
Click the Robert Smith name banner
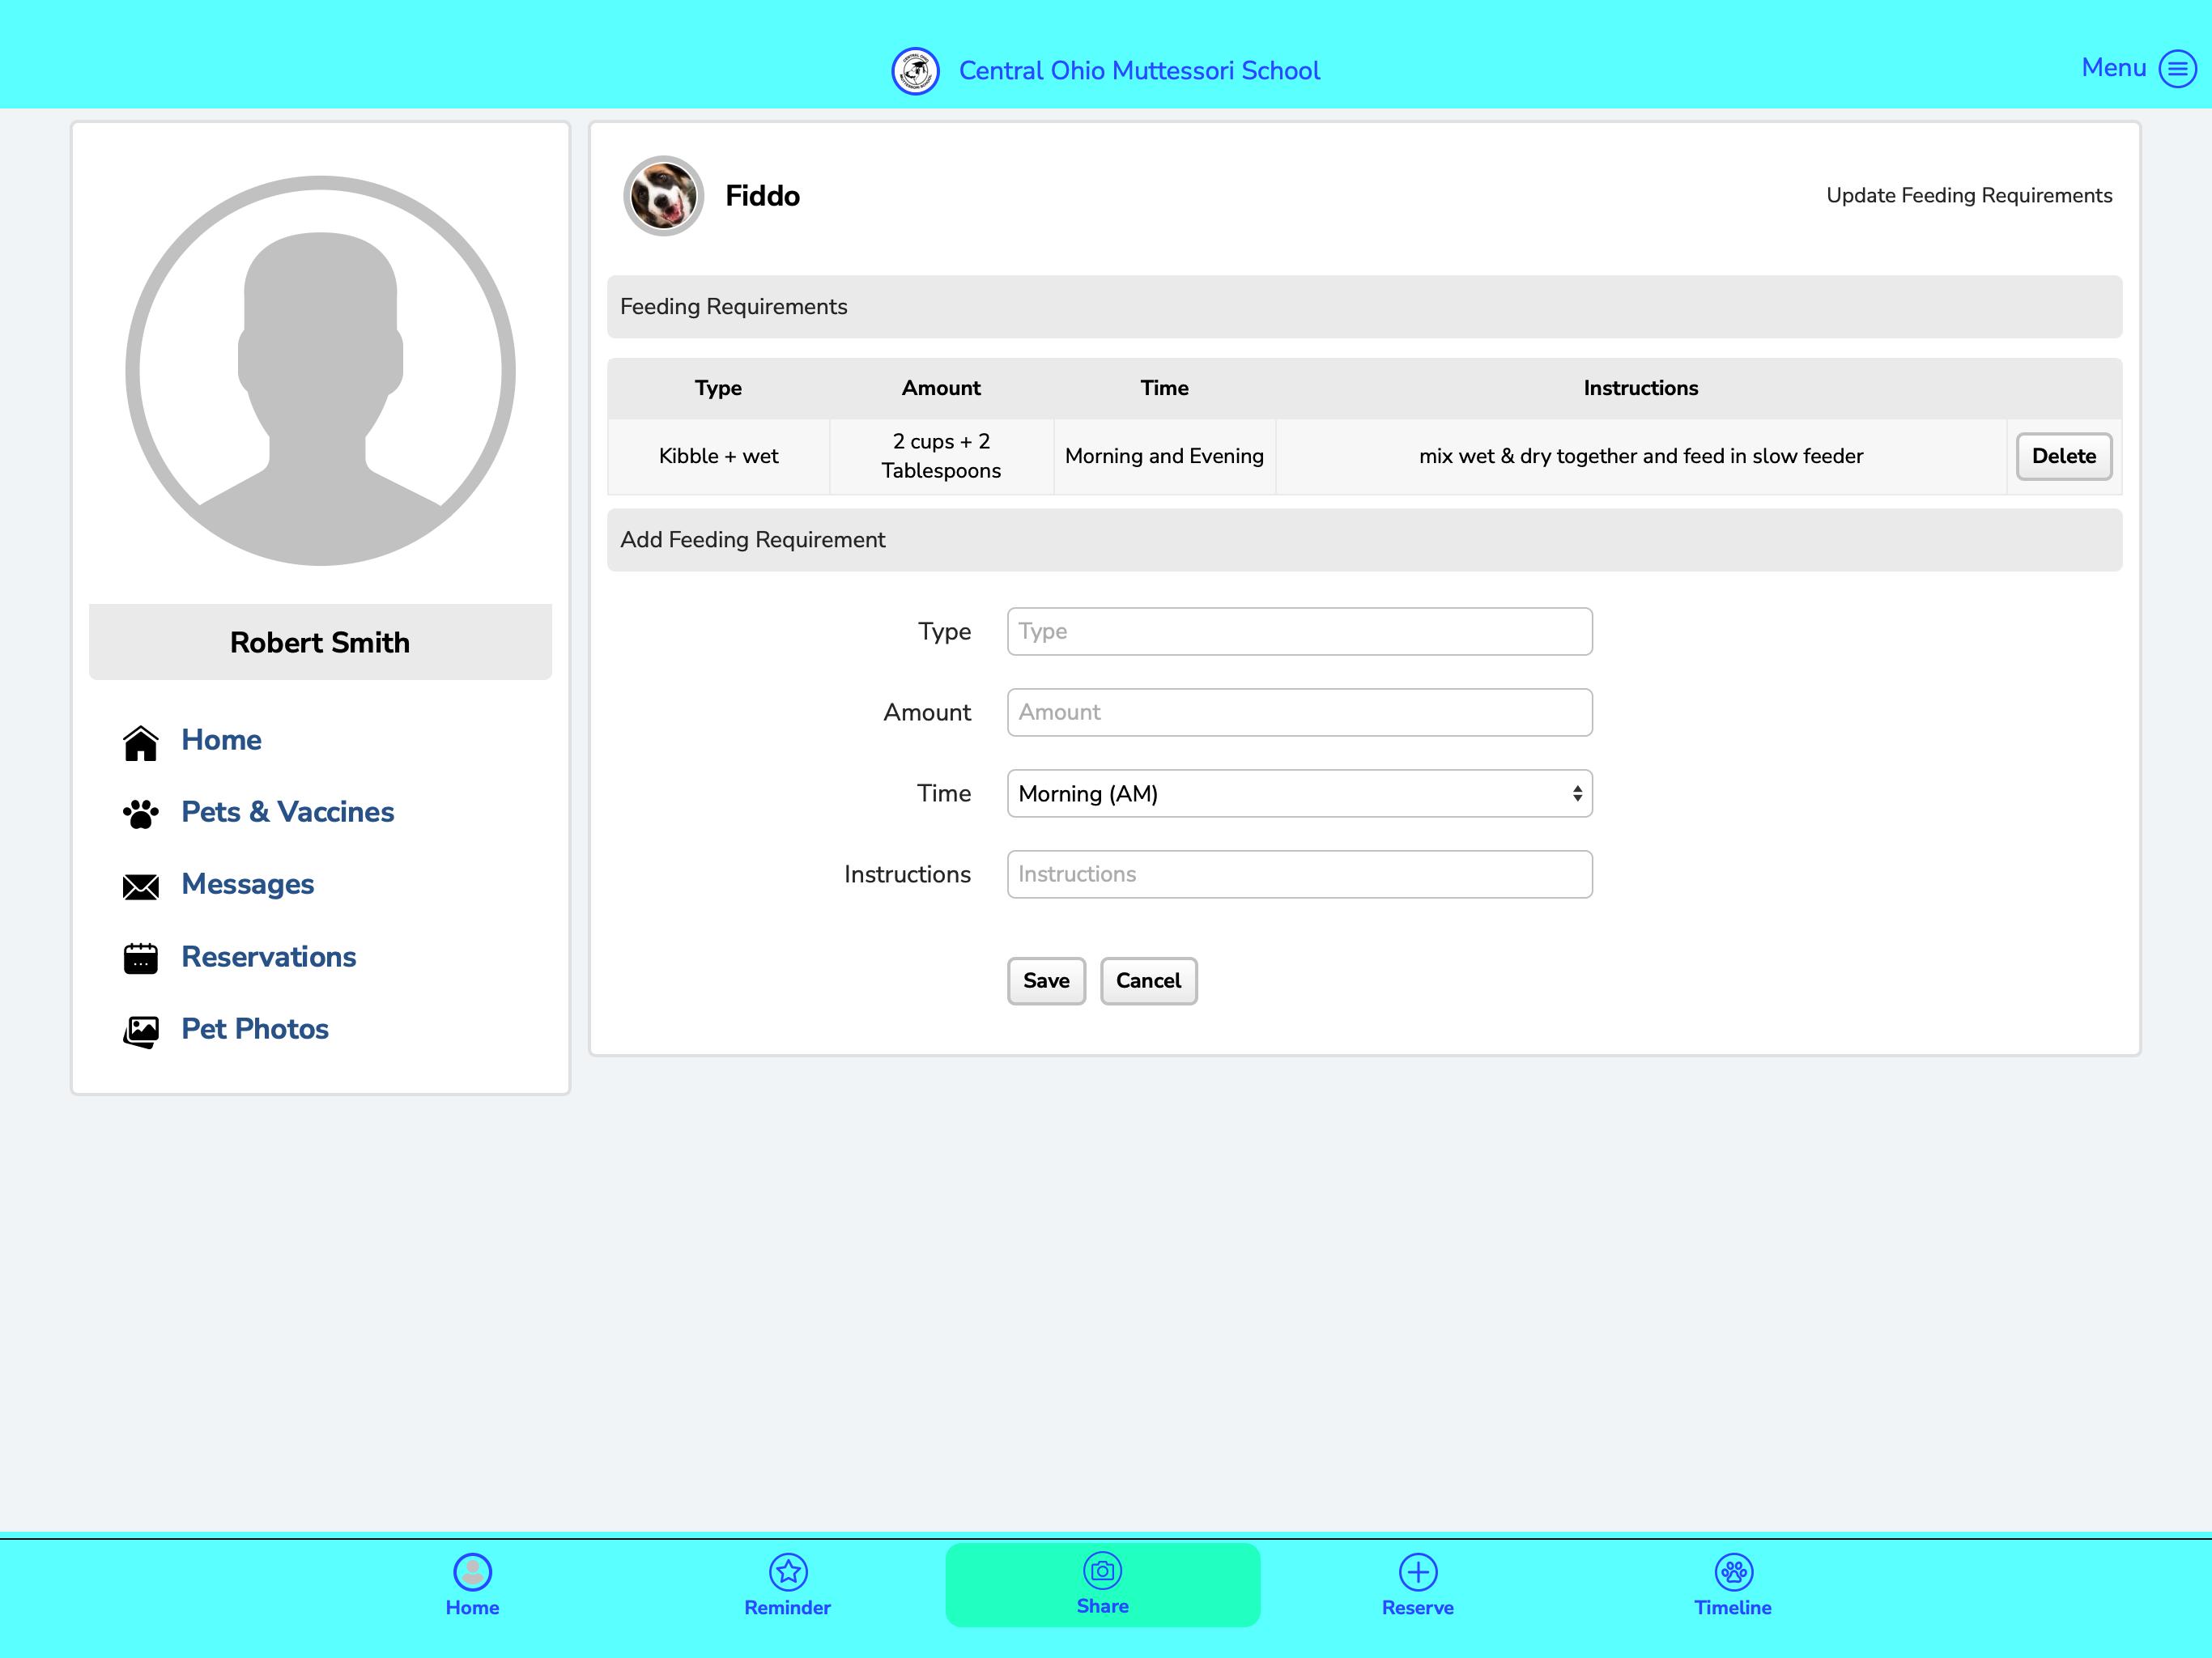320,642
